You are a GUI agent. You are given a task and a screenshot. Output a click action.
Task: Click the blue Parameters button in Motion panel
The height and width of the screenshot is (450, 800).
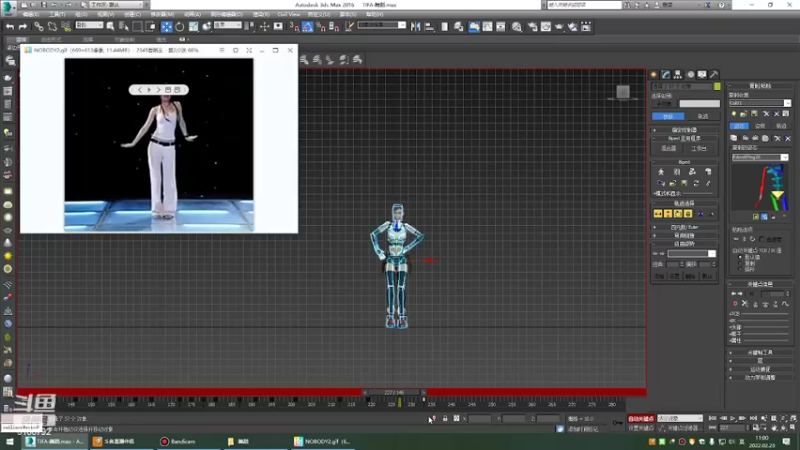tap(668, 116)
